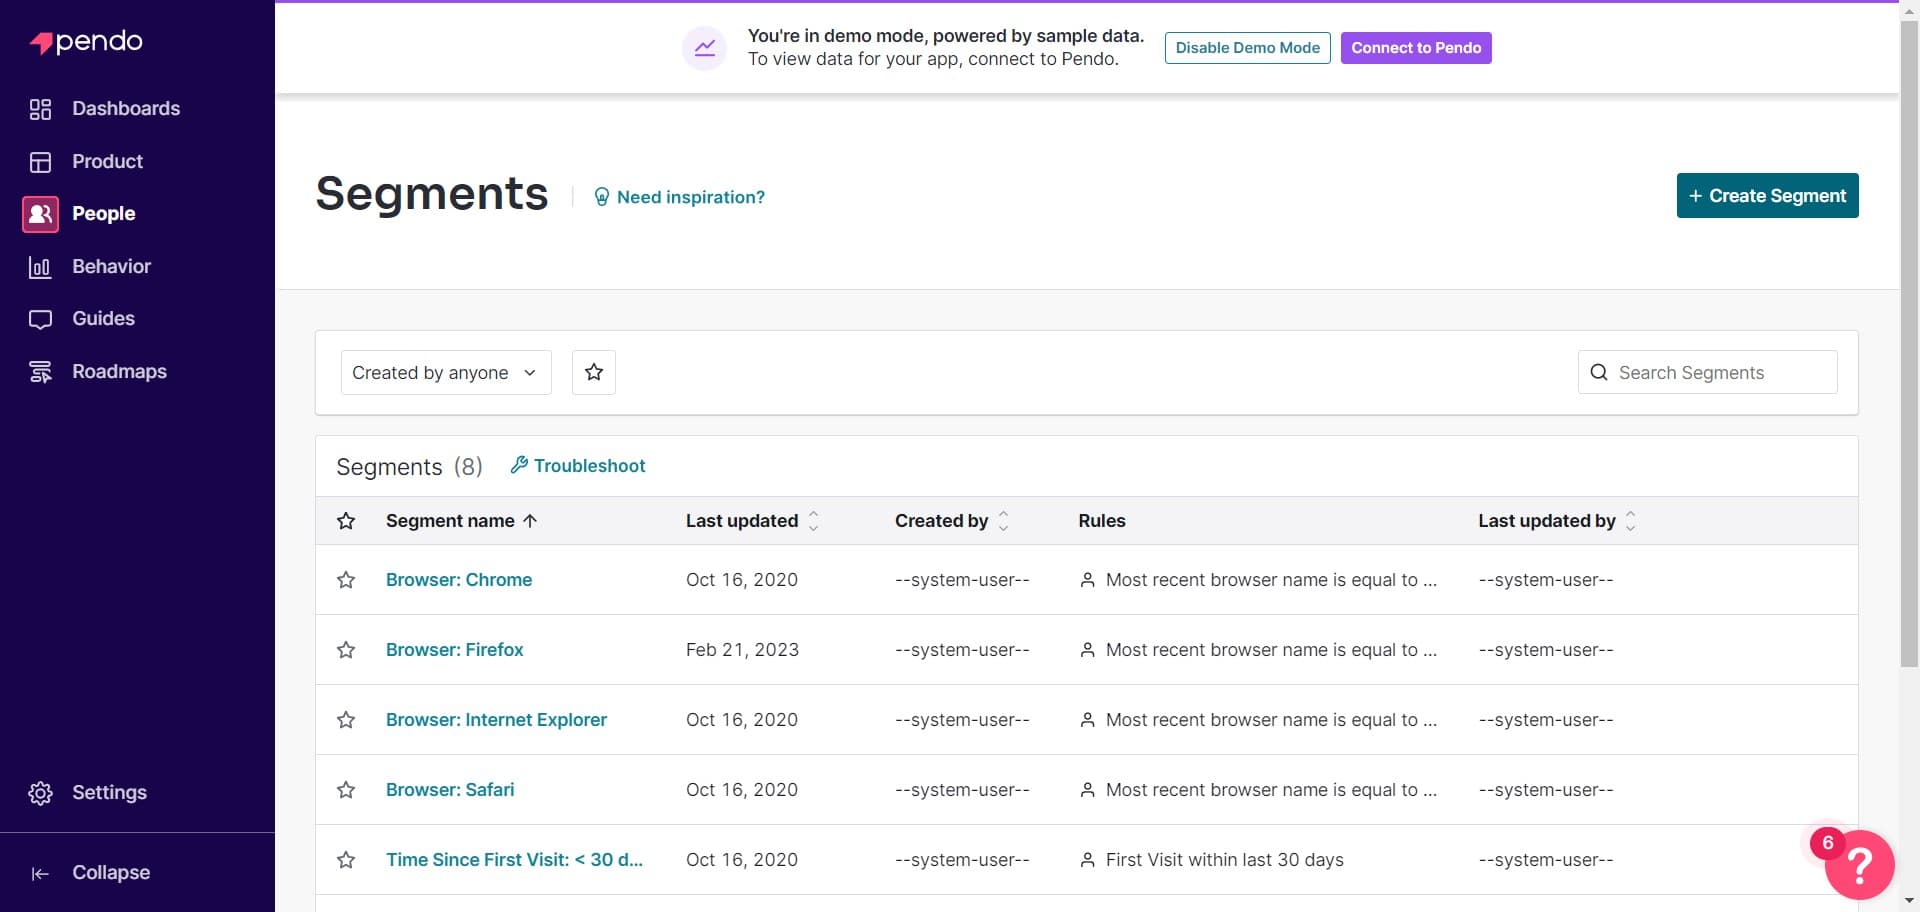This screenshot has width=1920, height=912.
Task: Toggle the favorites-only filter star
Action: click(x=593, y=371)
